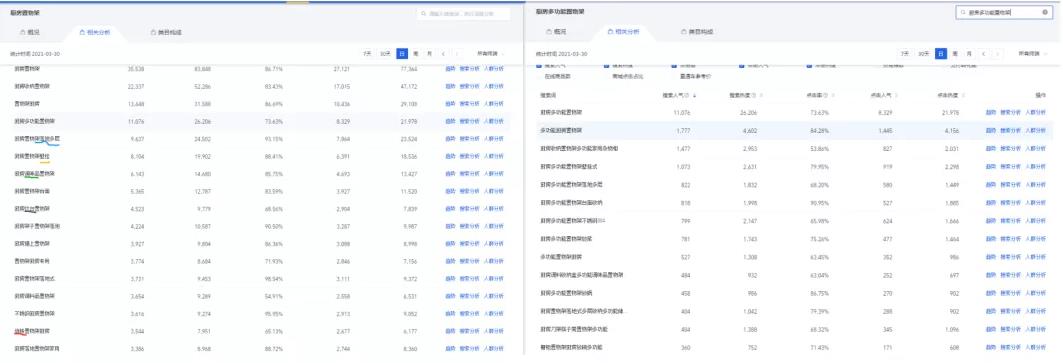
Task: Switch to 类目构成 tab in left panel
Action: click(165, 32)
